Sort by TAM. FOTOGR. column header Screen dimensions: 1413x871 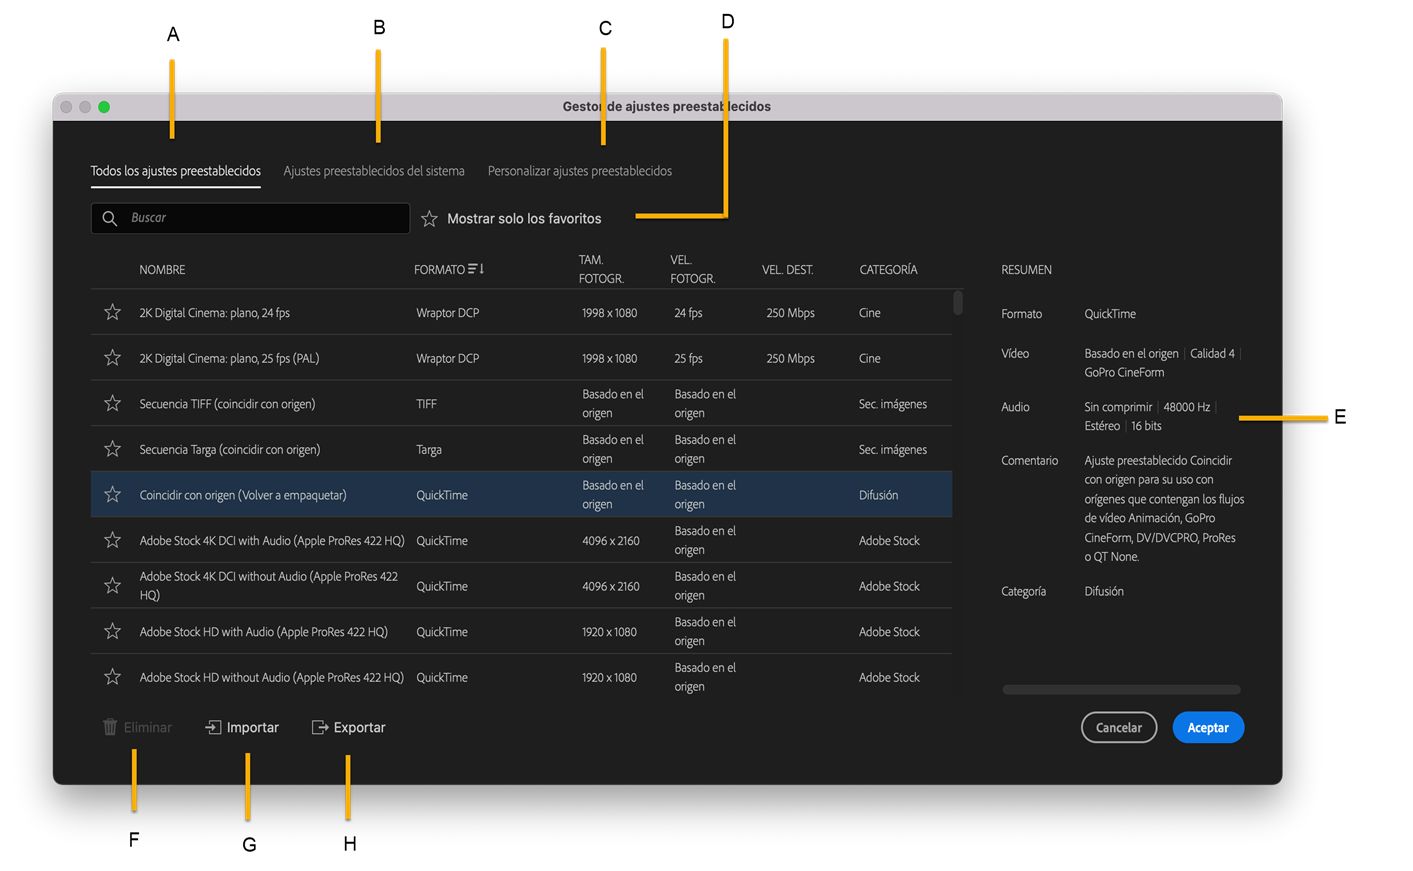[601, 269]
